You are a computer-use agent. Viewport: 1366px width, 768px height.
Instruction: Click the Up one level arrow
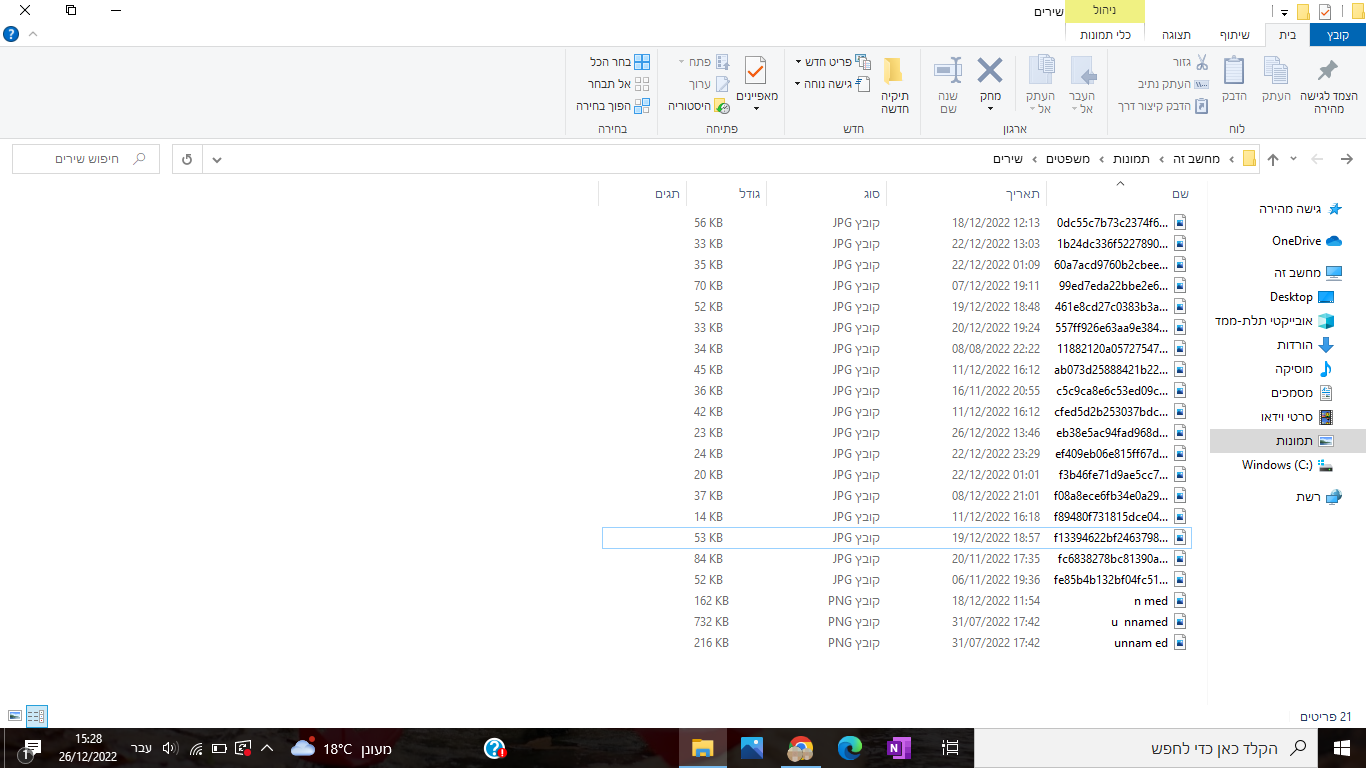coord(1272,159)
